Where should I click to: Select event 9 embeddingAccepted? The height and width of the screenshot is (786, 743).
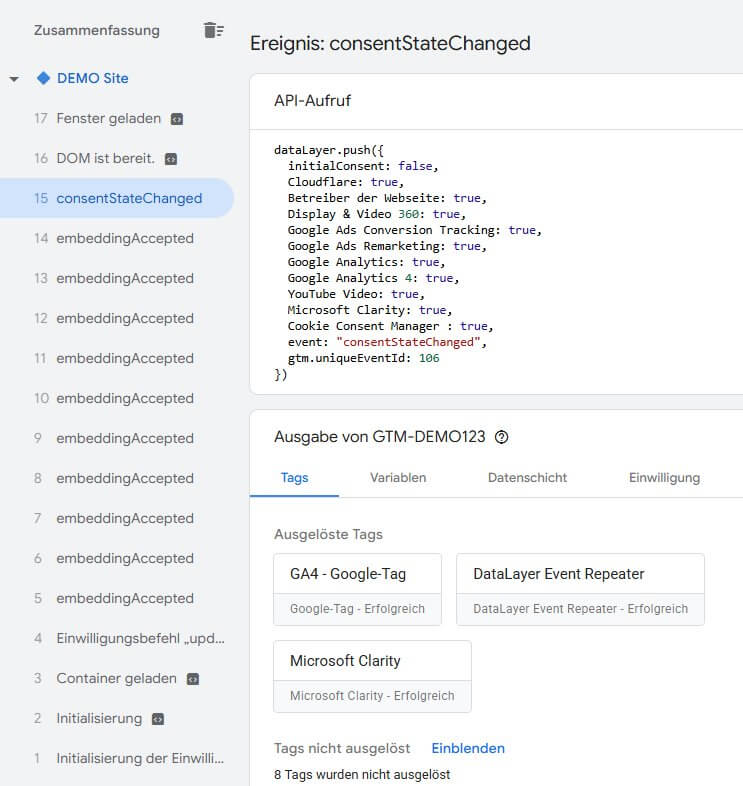pyautogui.click(x=117, y=438)
